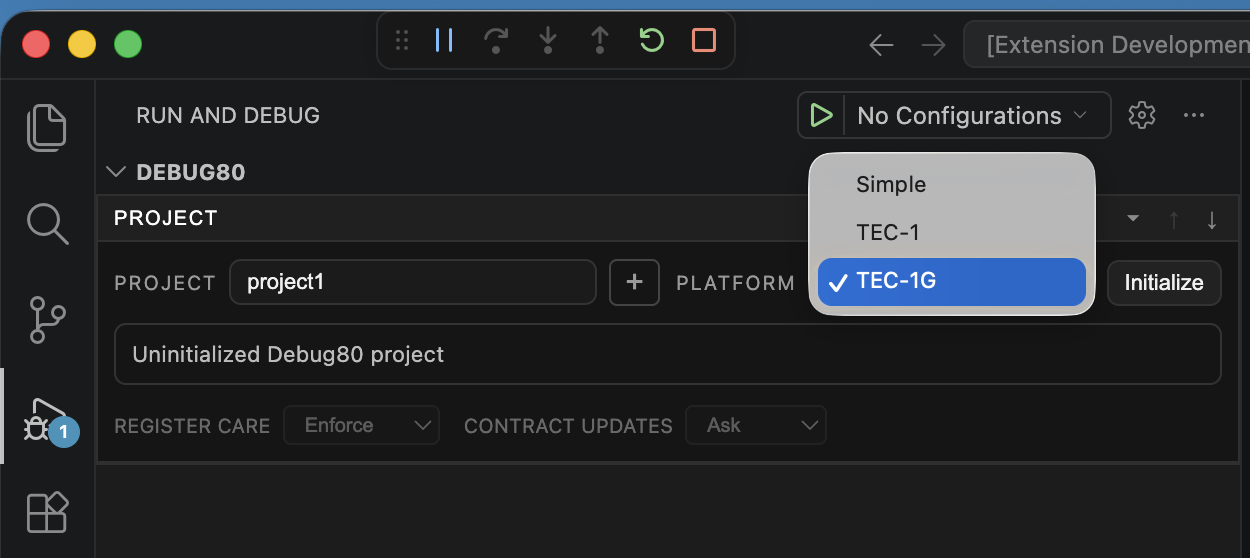This screenshot has height=558, width=1250.
Task: Choose Simple from platform list
Action: click(x=952, y=185)
